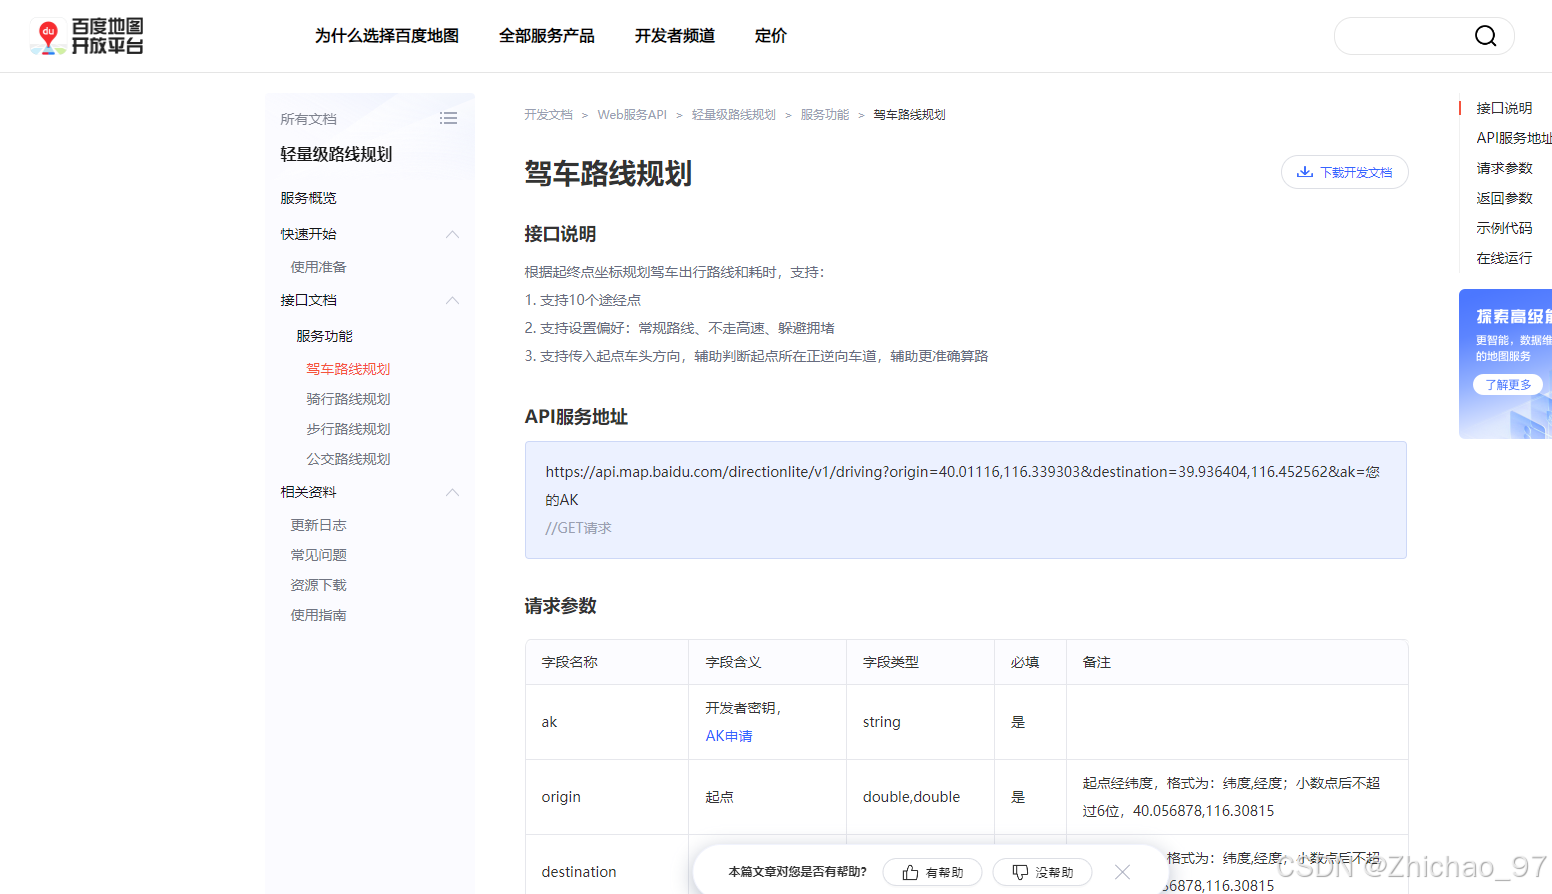Open the document list icon beside 所有文档
This screenshot has height=894, width=1552.
coord(448,118)
